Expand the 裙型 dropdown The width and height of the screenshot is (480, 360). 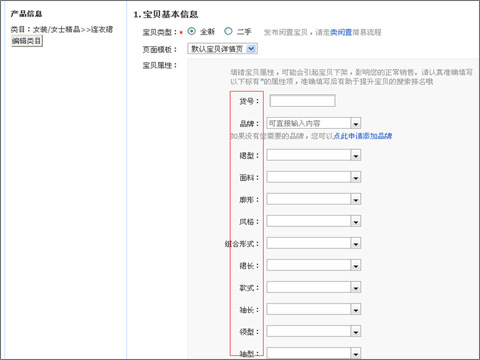pyautogui.click(x=314, y=155)
